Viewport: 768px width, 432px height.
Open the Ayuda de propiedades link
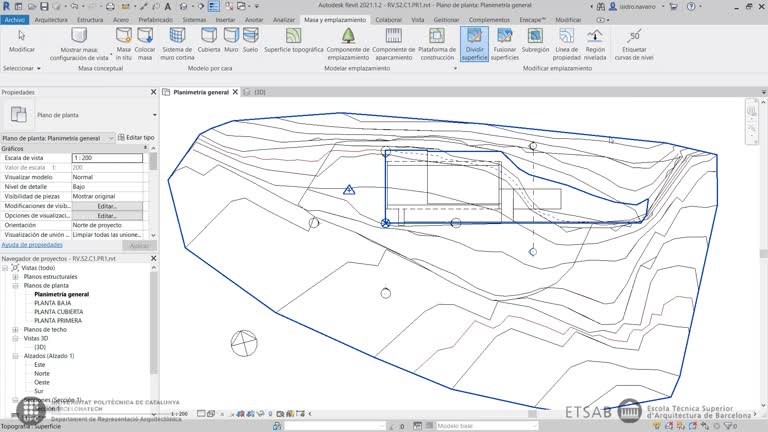32,244
